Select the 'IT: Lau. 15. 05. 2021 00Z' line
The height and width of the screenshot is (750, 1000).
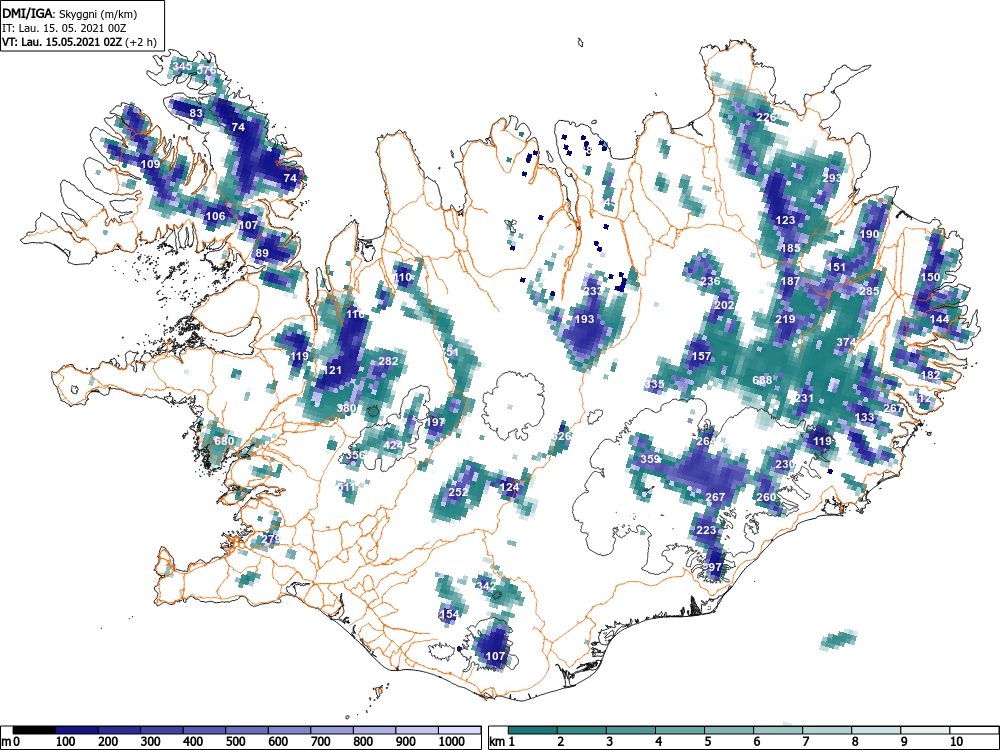[63, 28]
